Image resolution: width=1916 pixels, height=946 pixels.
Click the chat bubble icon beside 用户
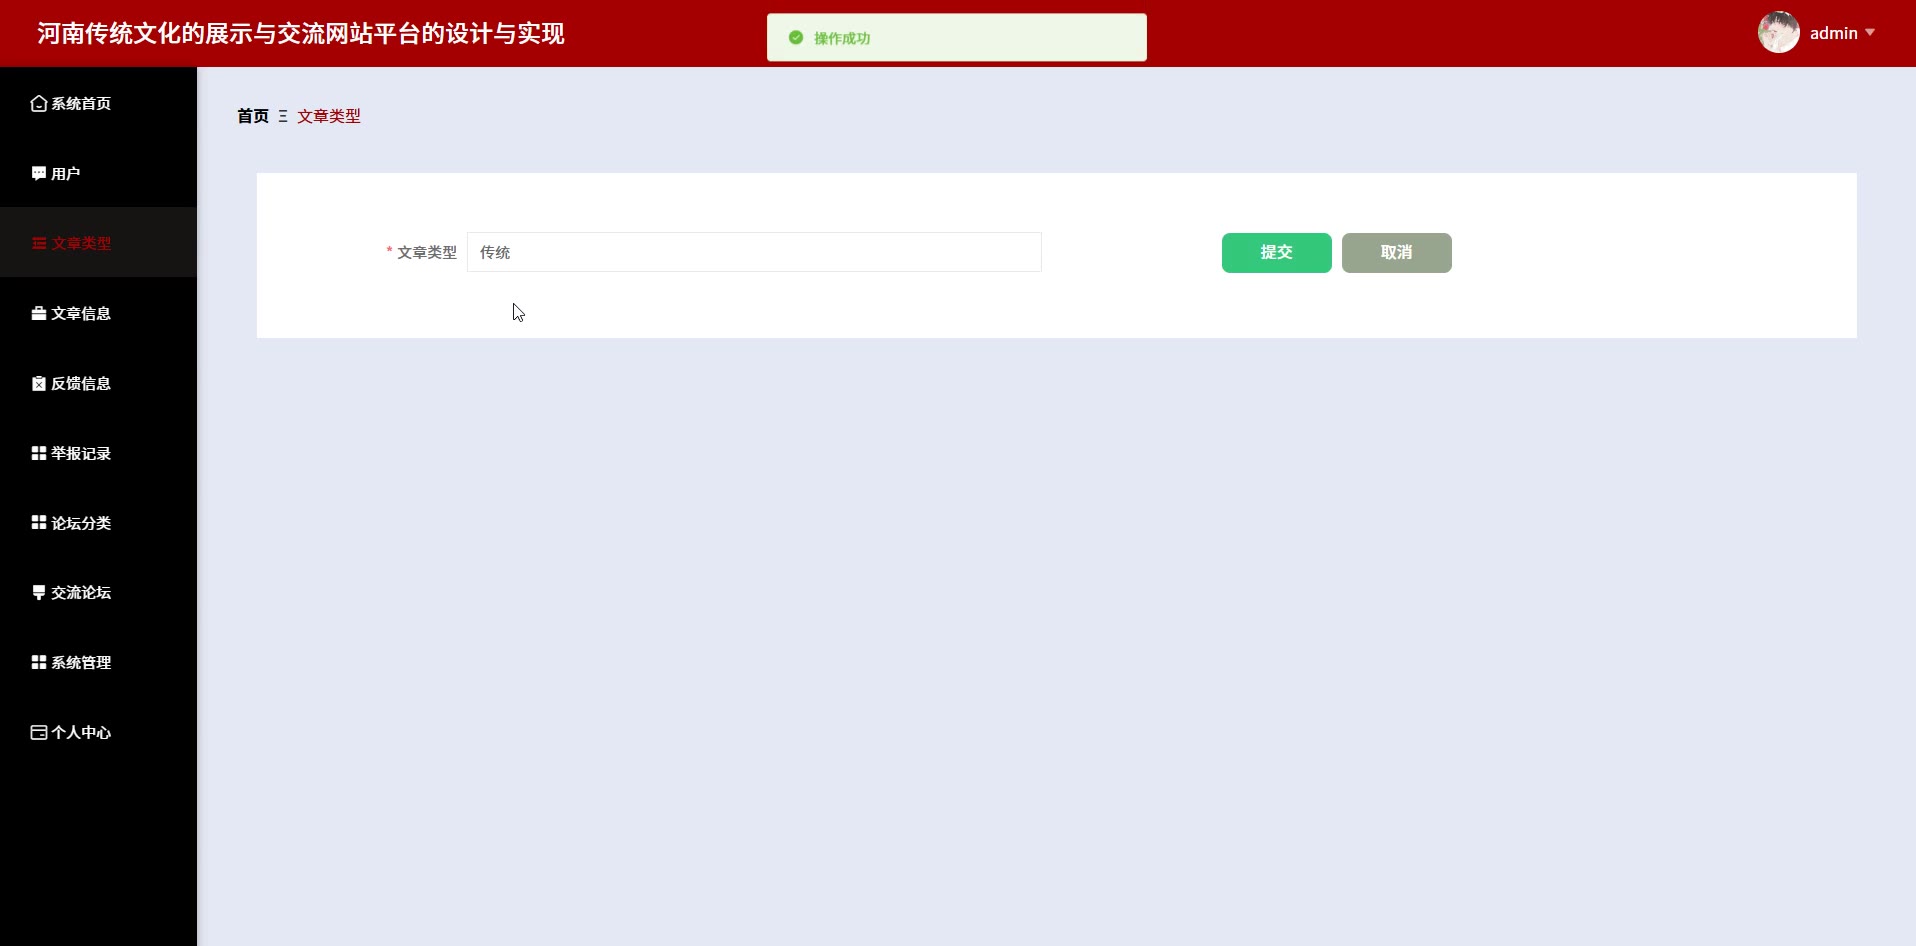(39, 173)
